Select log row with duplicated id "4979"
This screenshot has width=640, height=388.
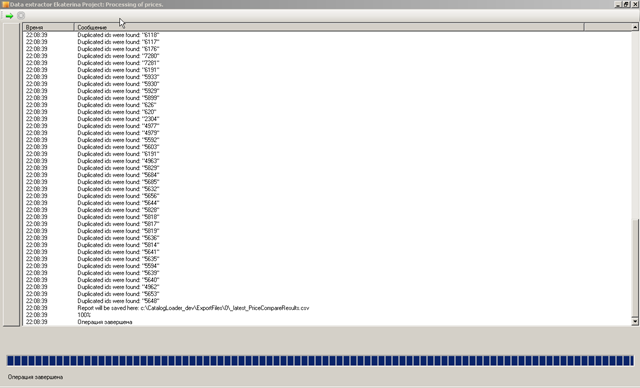tap(327, 133)
